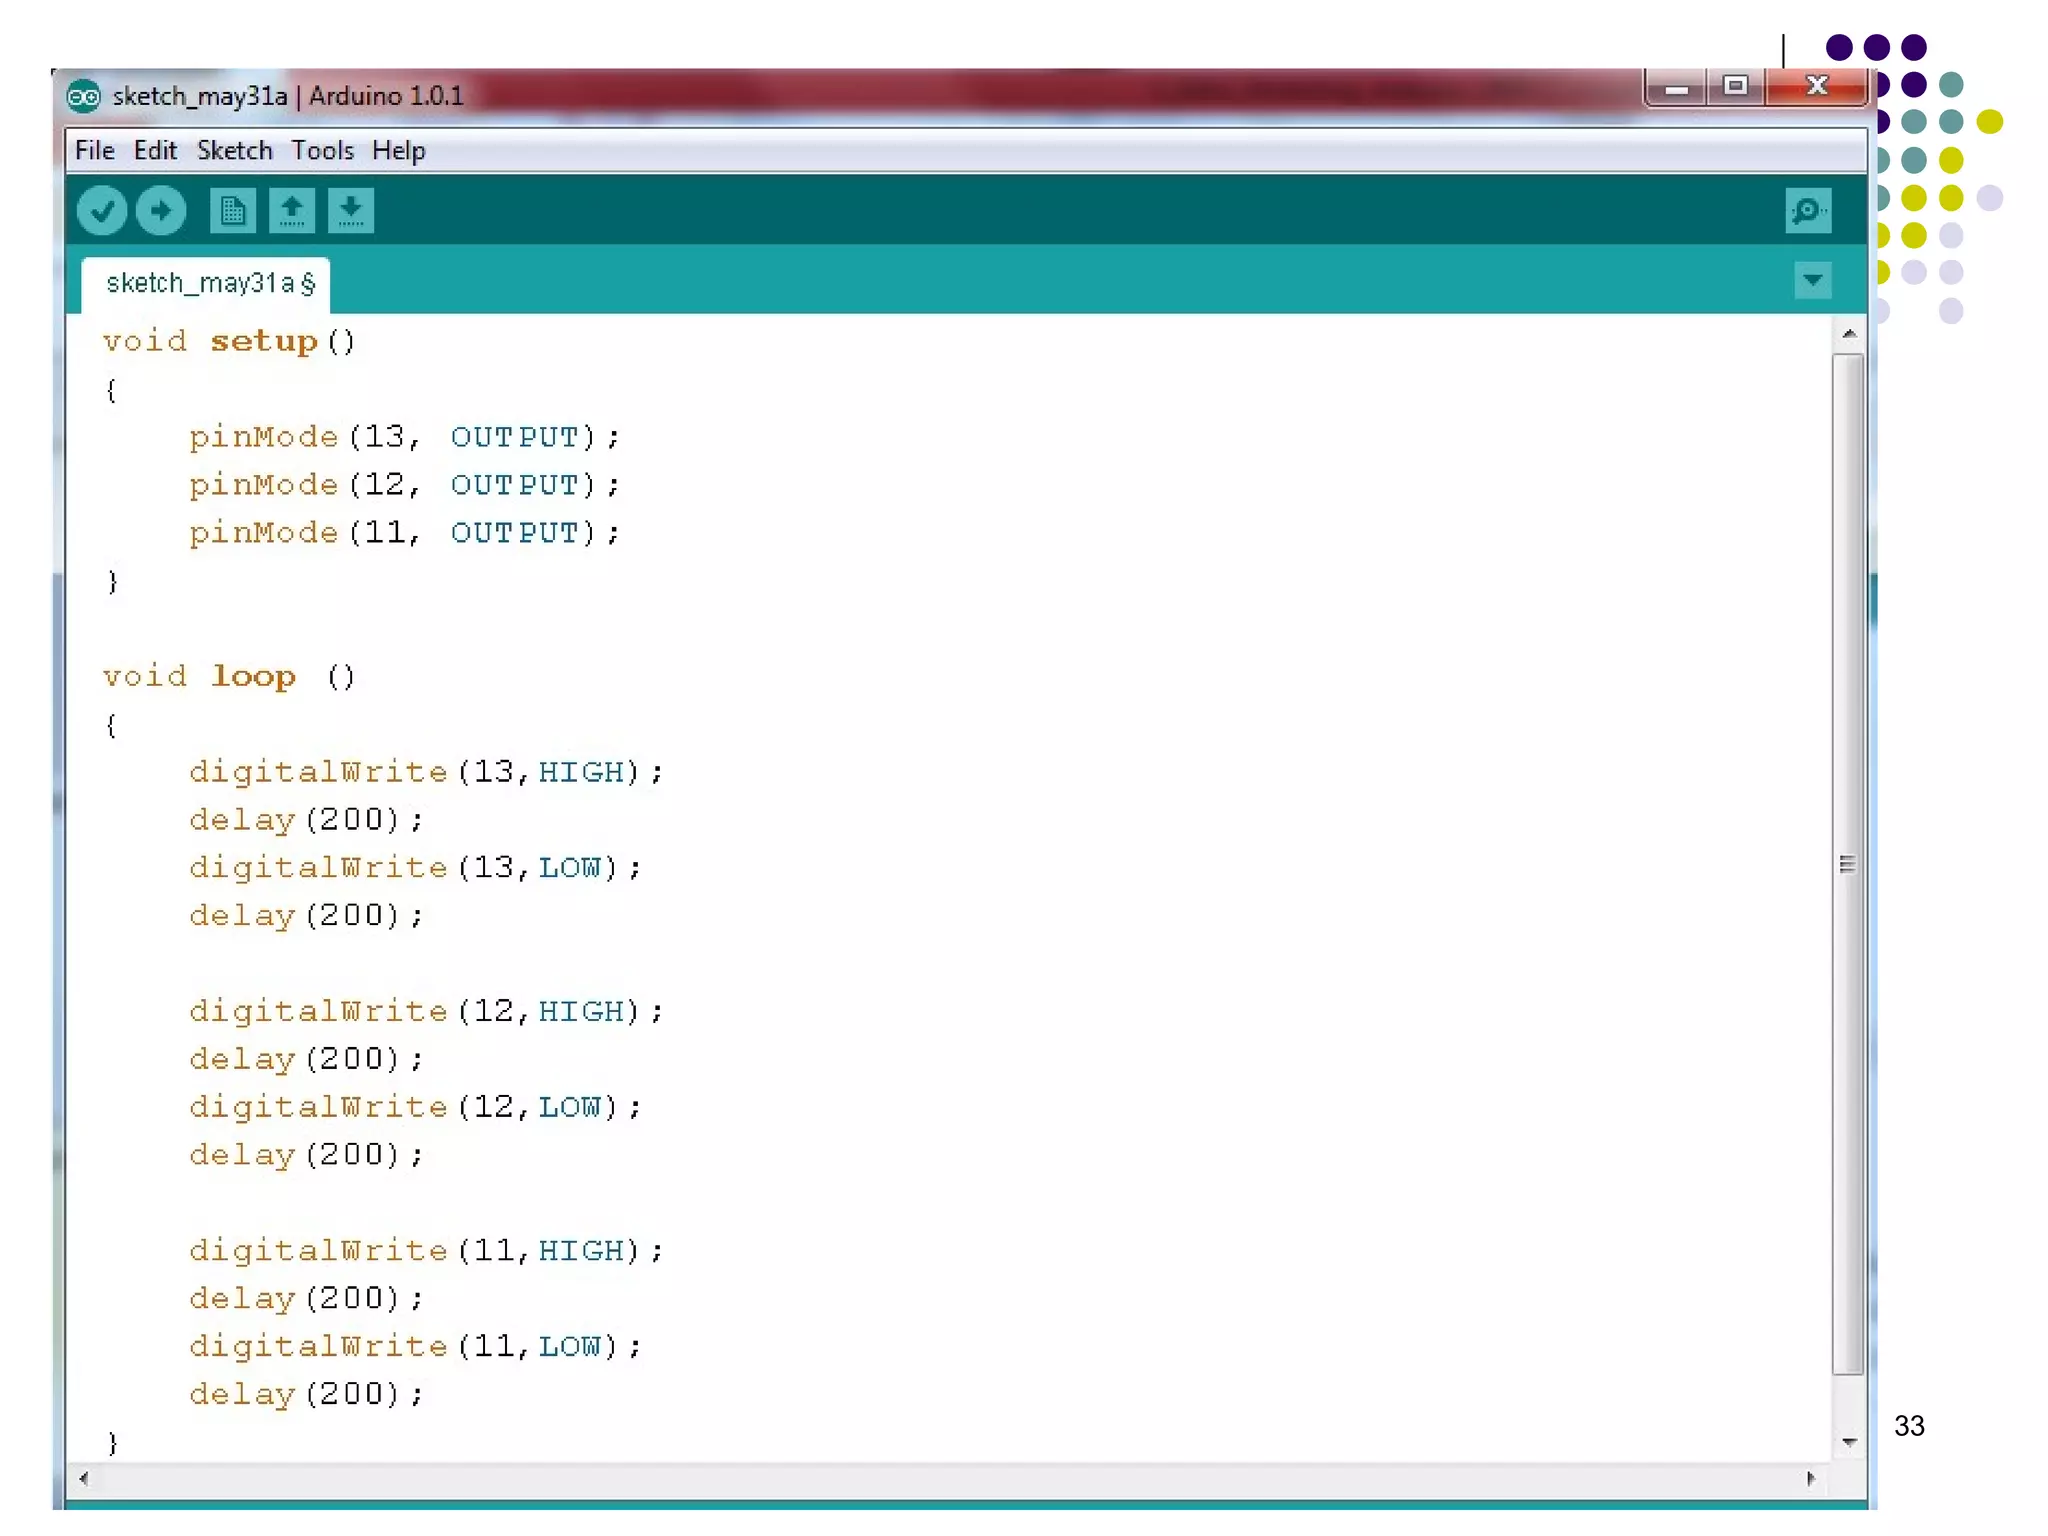Click the Verify checkmark button

[102, 211]
